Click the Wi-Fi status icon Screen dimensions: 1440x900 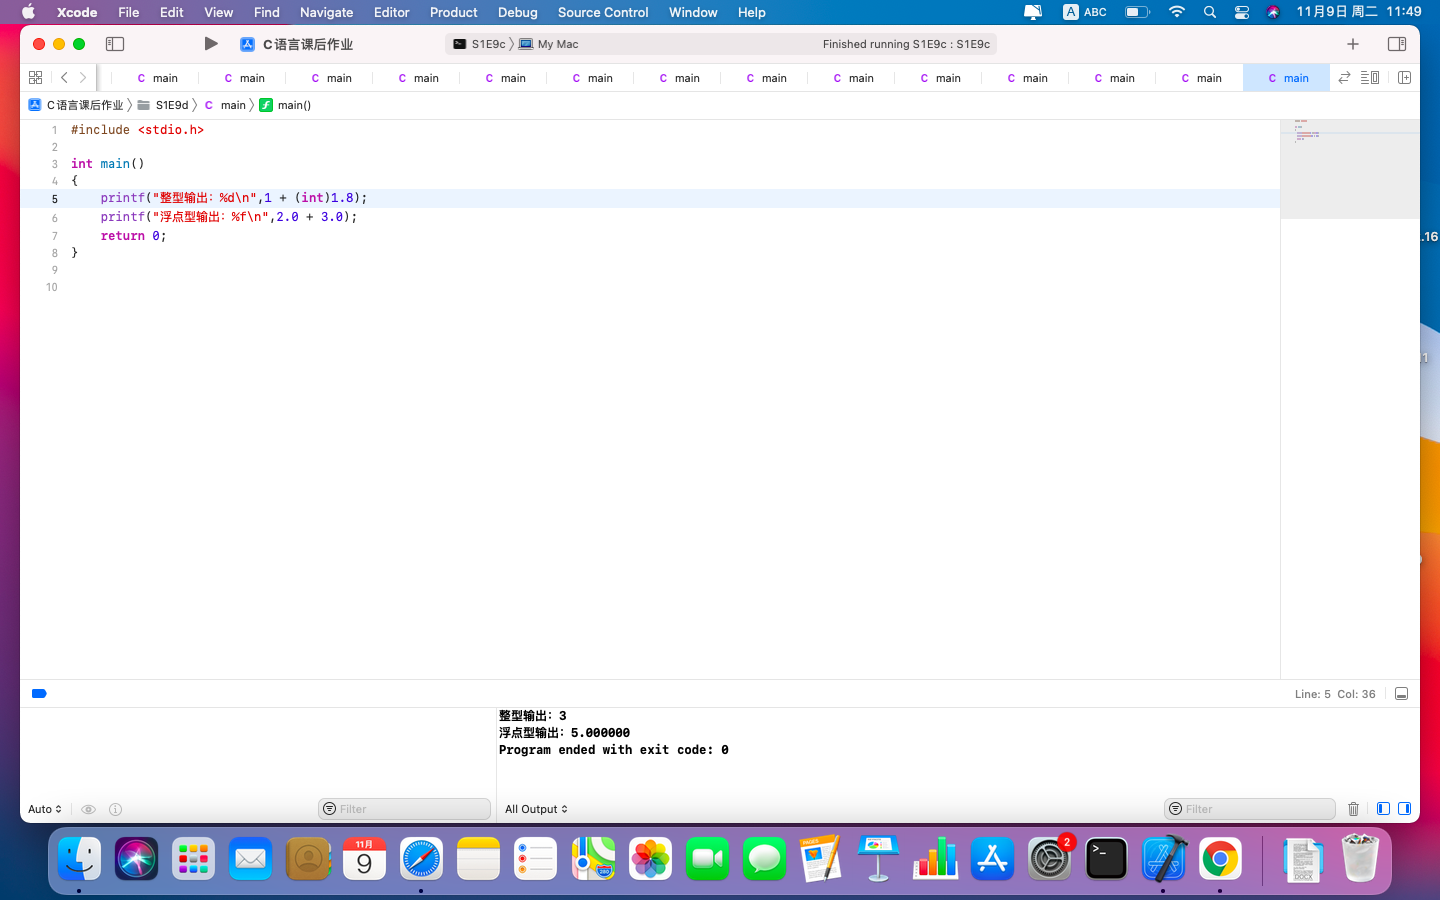1177,12
